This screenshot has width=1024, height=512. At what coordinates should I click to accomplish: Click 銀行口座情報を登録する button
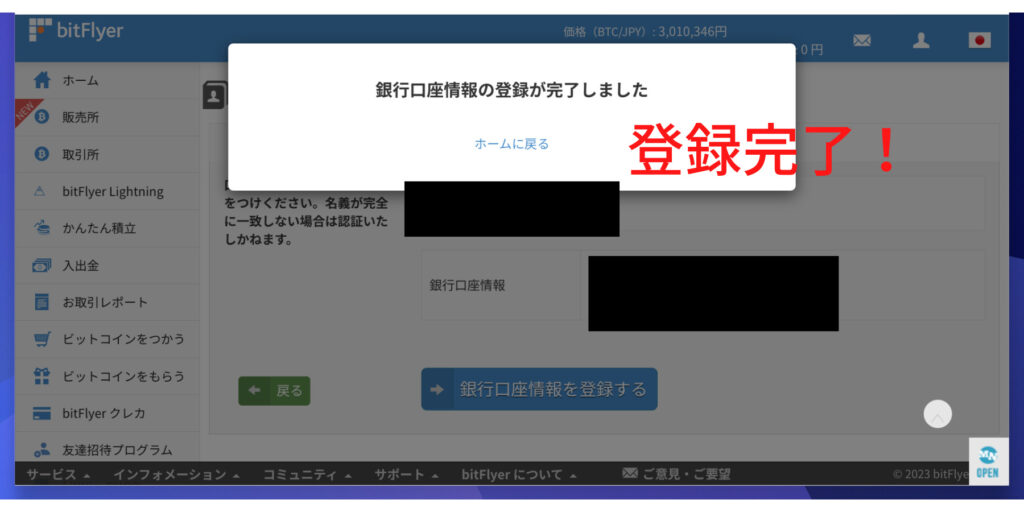[x=539, y=389]
